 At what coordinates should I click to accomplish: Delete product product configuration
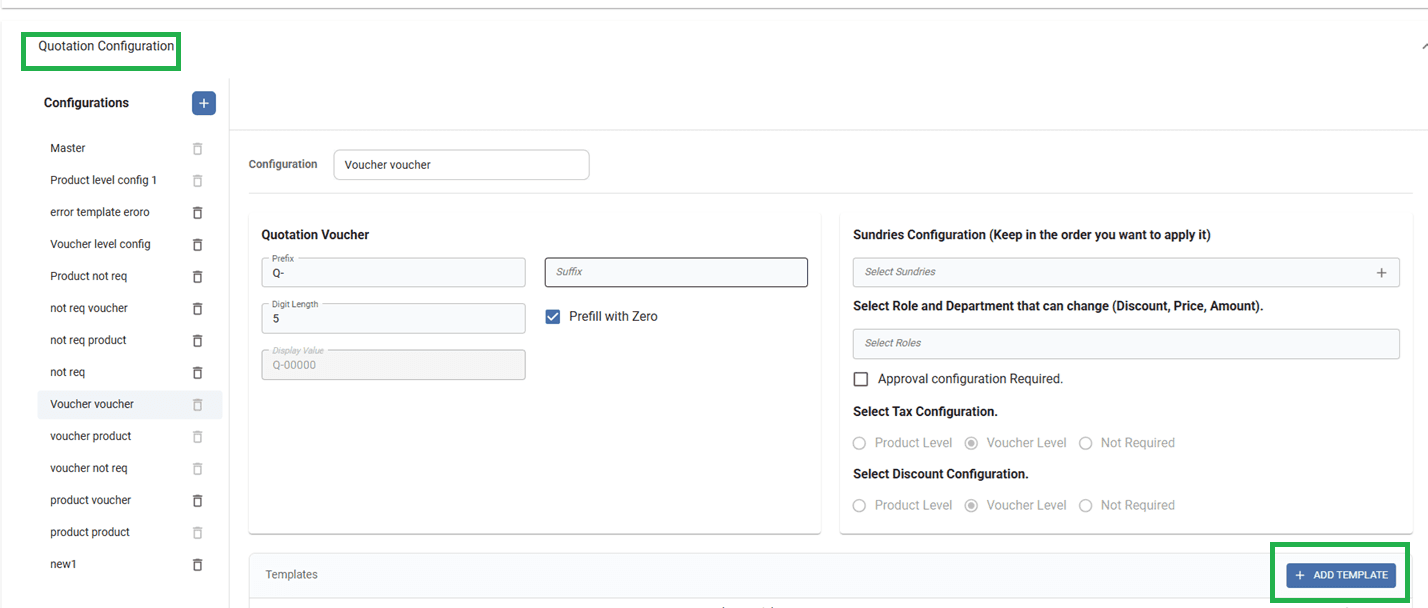click(x=197, y=532)
